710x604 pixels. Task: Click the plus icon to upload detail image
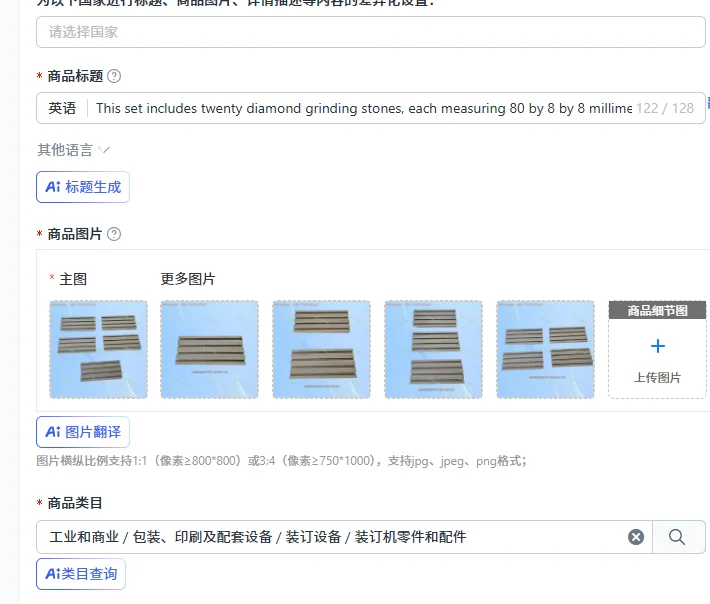pos(657,346)
